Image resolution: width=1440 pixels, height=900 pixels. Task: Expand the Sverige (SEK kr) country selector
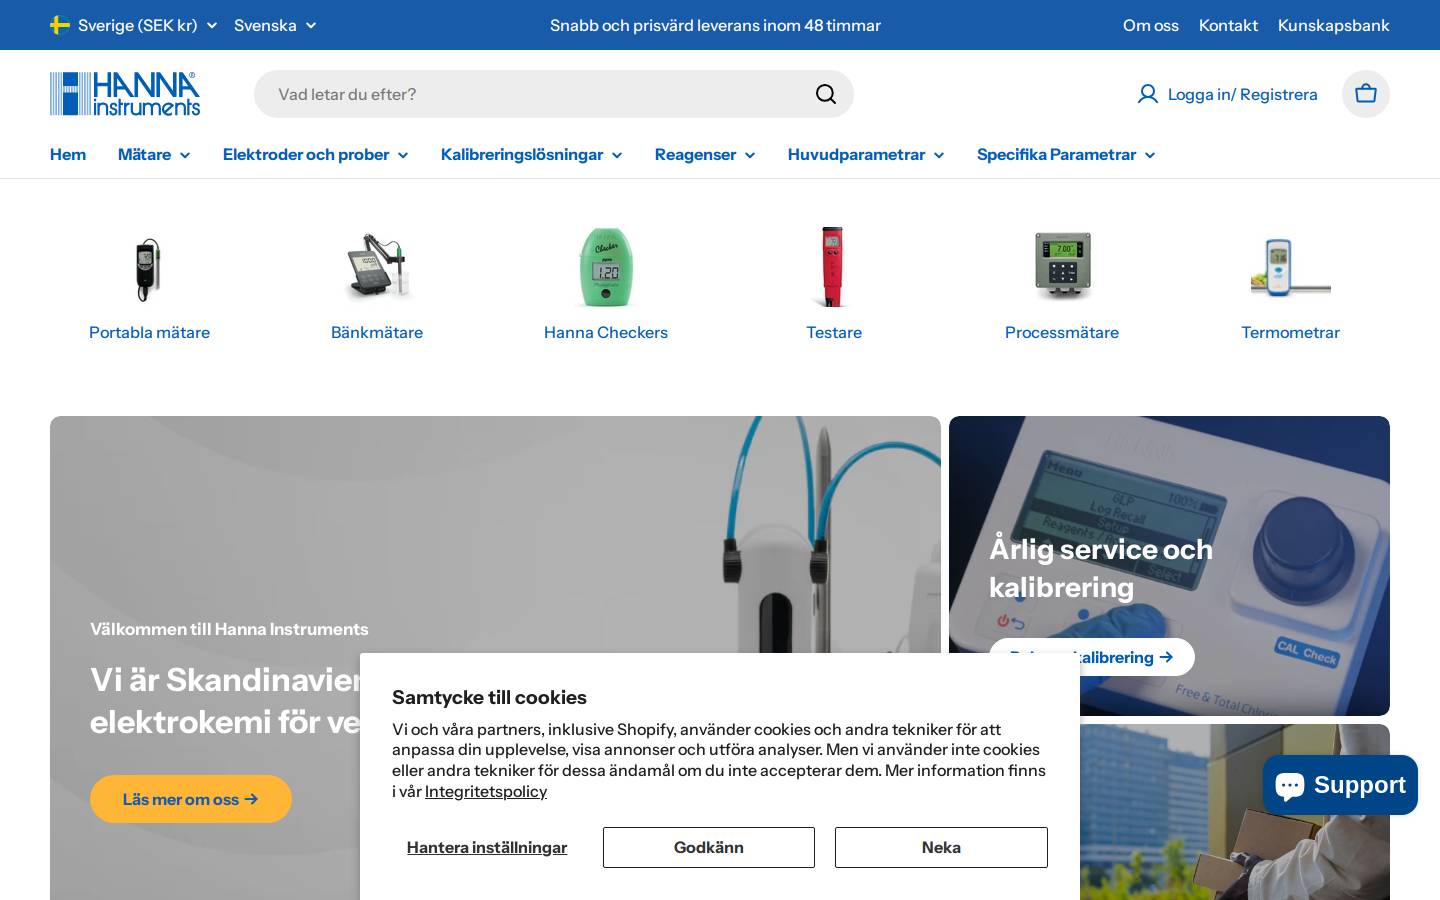point(133,25)
